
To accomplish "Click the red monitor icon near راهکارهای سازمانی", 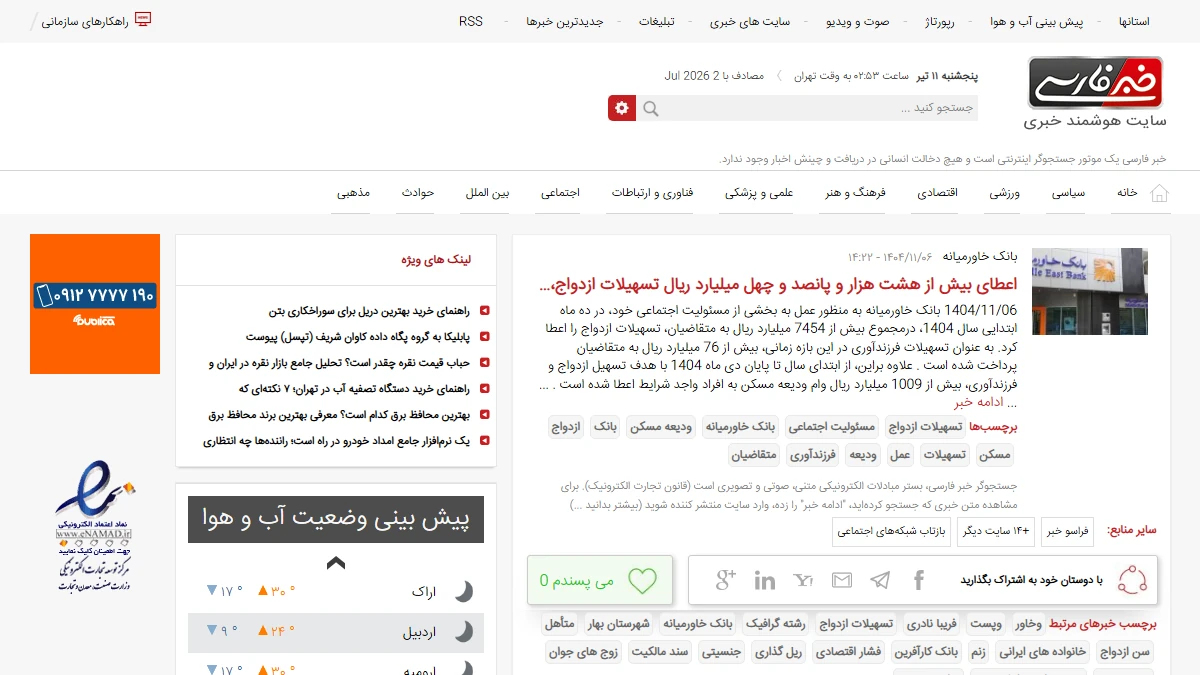I will click(143, 20).
